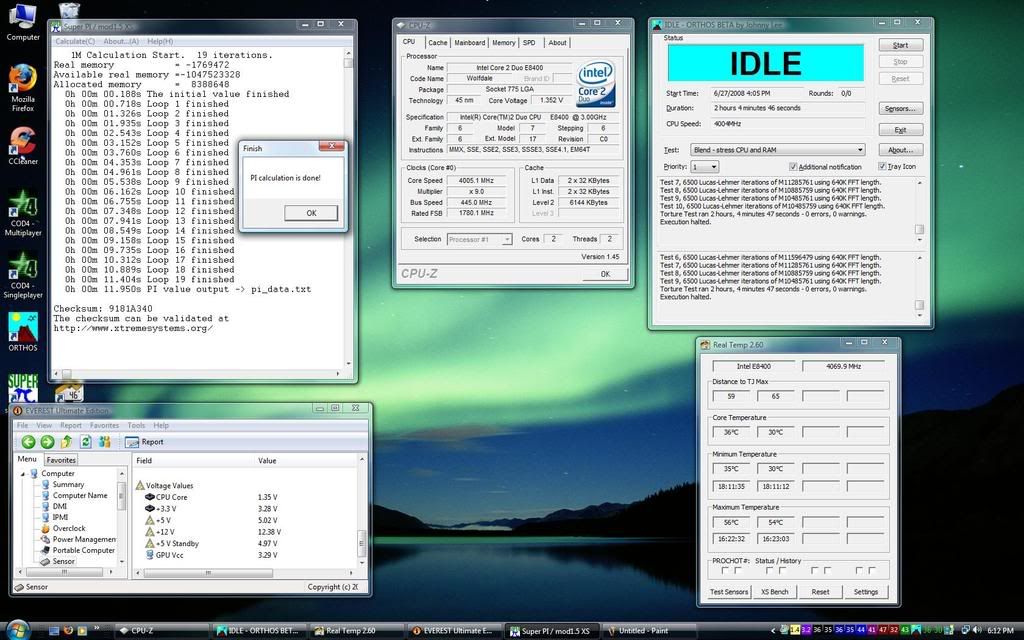Expand the taskbar quick launch overflow chevron

pos(97,629)
